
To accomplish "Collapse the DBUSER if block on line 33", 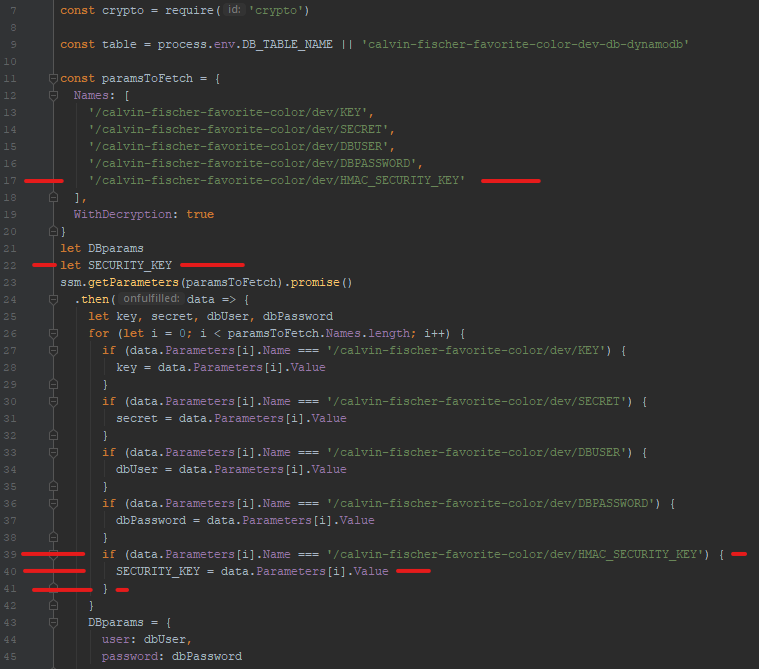I will coord(53,453).
